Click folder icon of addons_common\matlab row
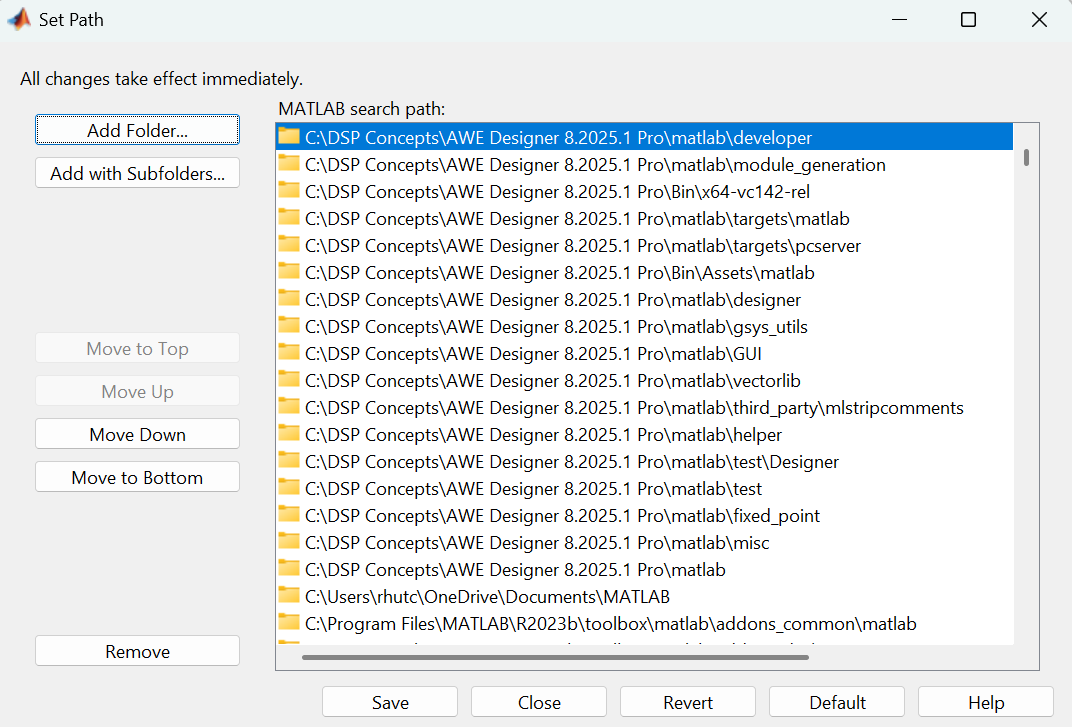1072x727 pixels. (x=289, y=623)
